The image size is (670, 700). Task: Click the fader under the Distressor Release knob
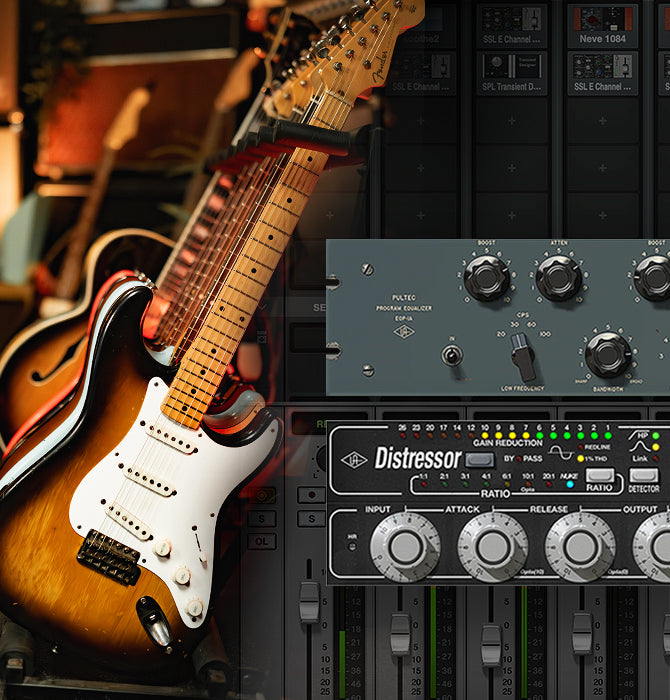click(x=582, y=633)
